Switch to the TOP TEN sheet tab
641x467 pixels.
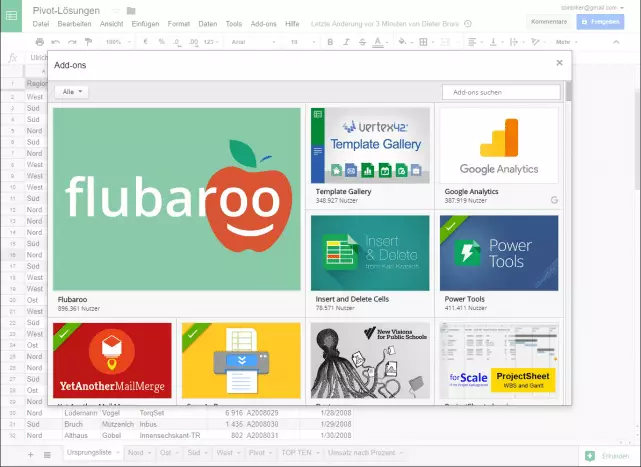[x=298, y=454]
